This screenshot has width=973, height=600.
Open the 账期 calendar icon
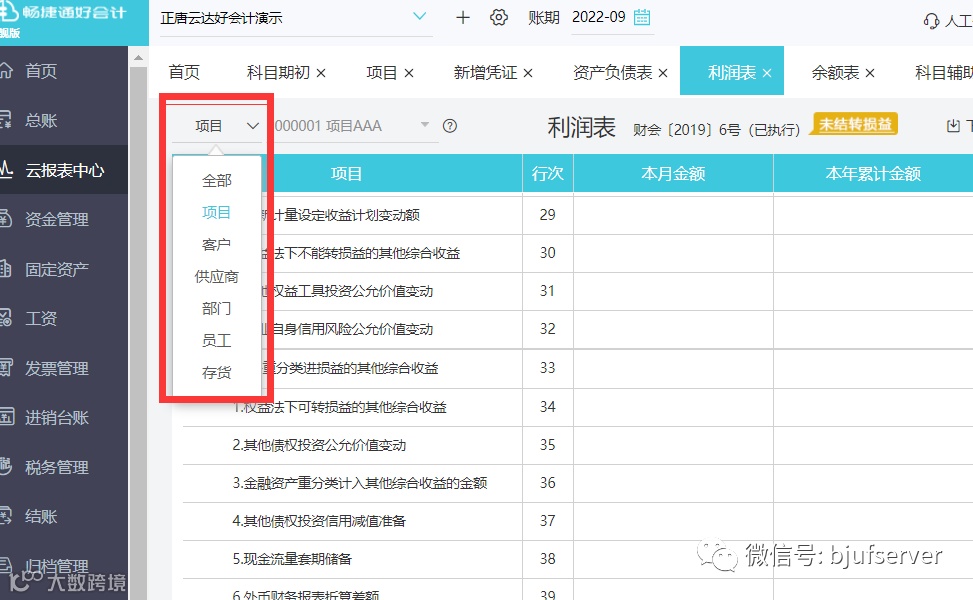pos(642,17)
